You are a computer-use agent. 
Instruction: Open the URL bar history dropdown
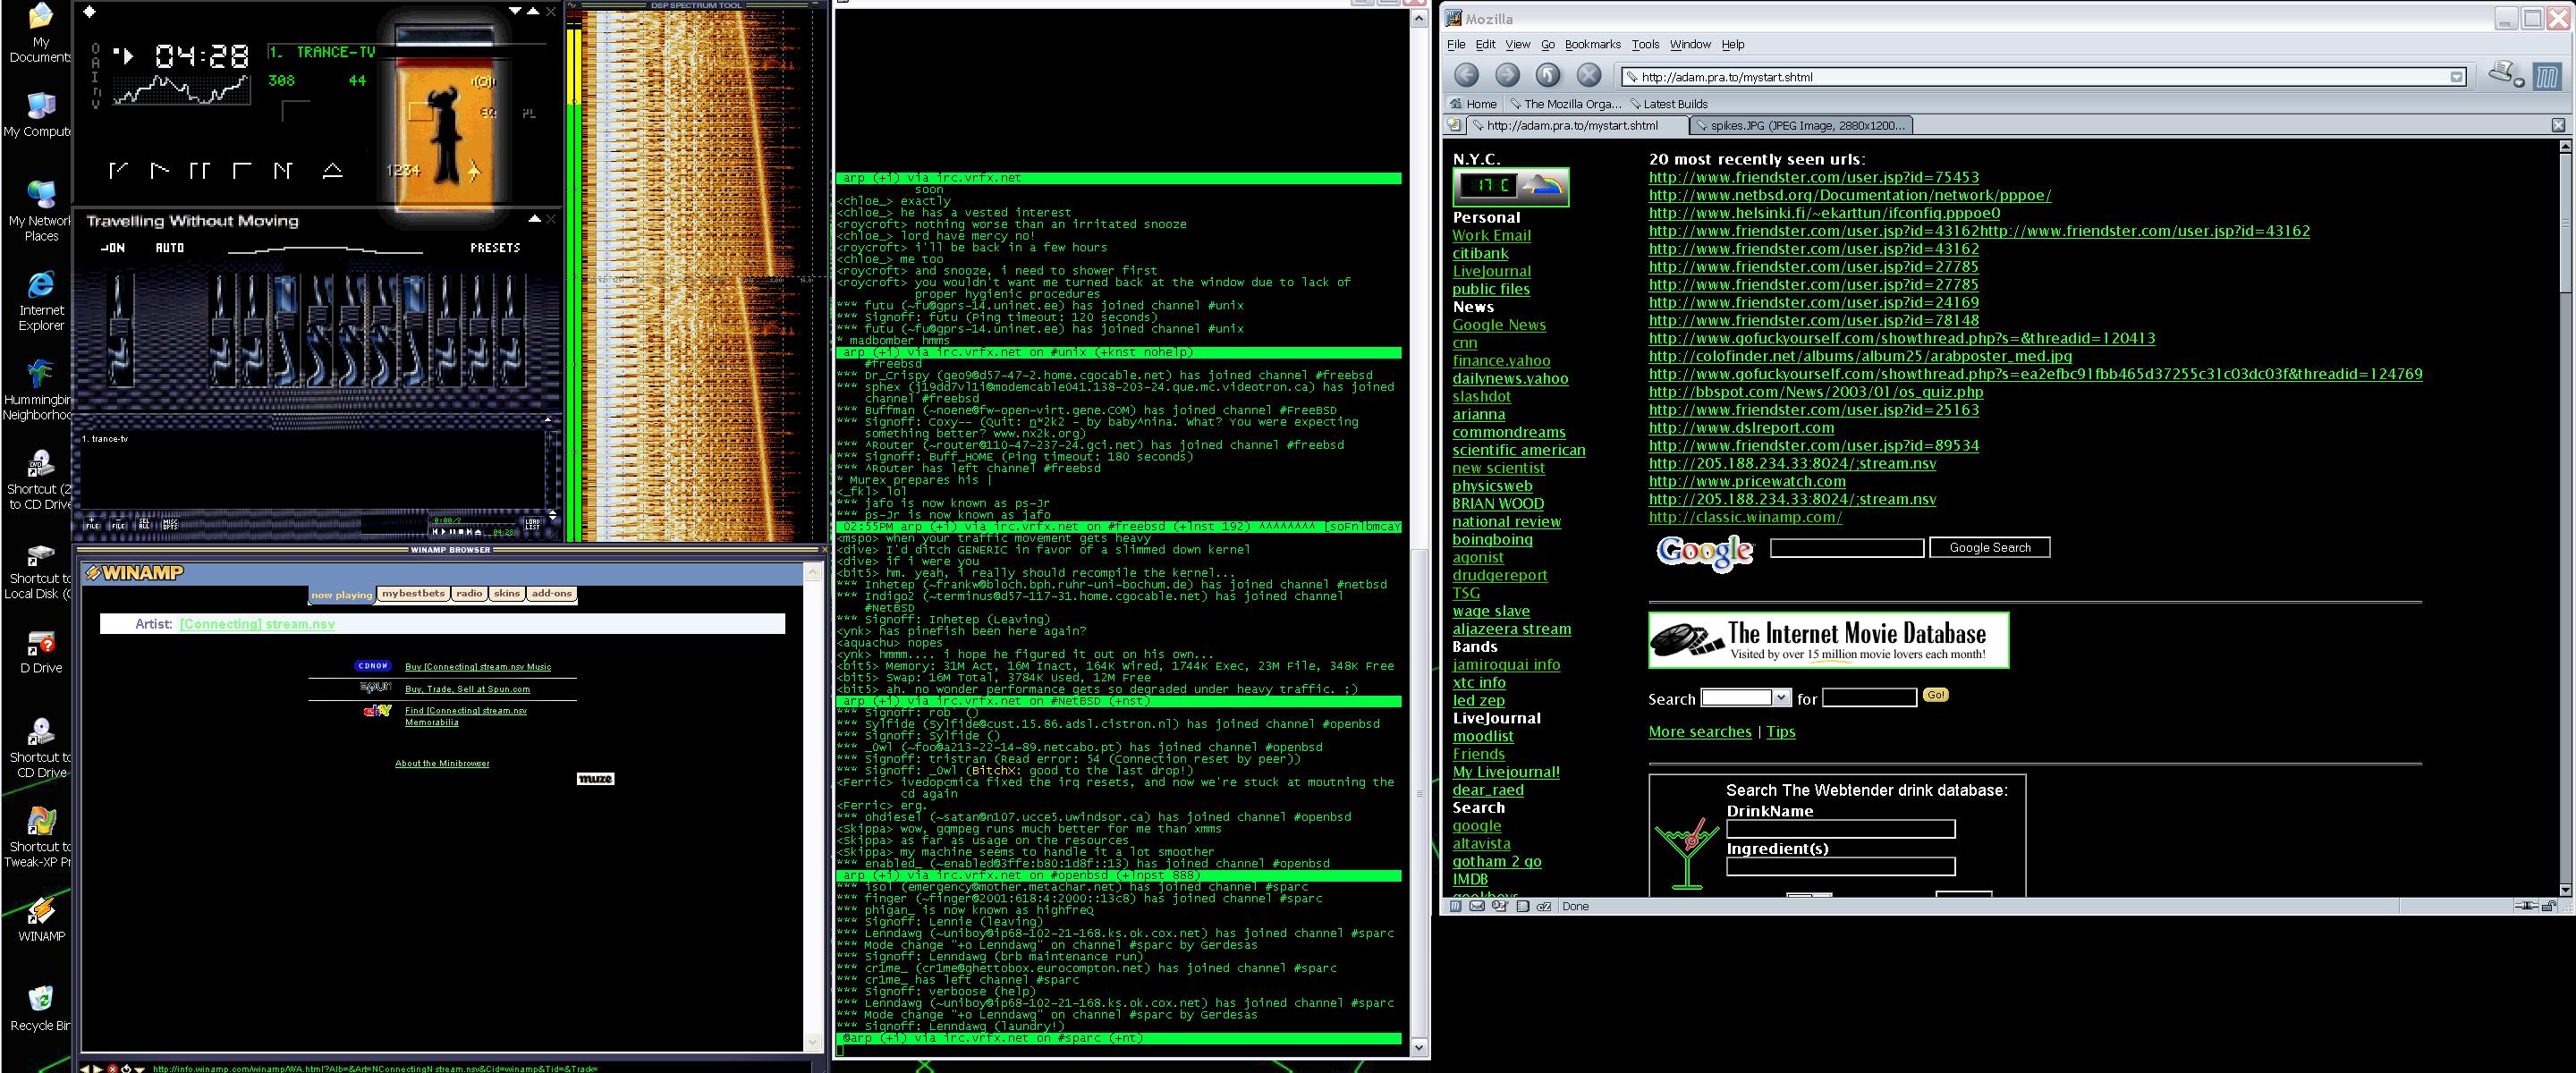click(x=2456, y=77)
